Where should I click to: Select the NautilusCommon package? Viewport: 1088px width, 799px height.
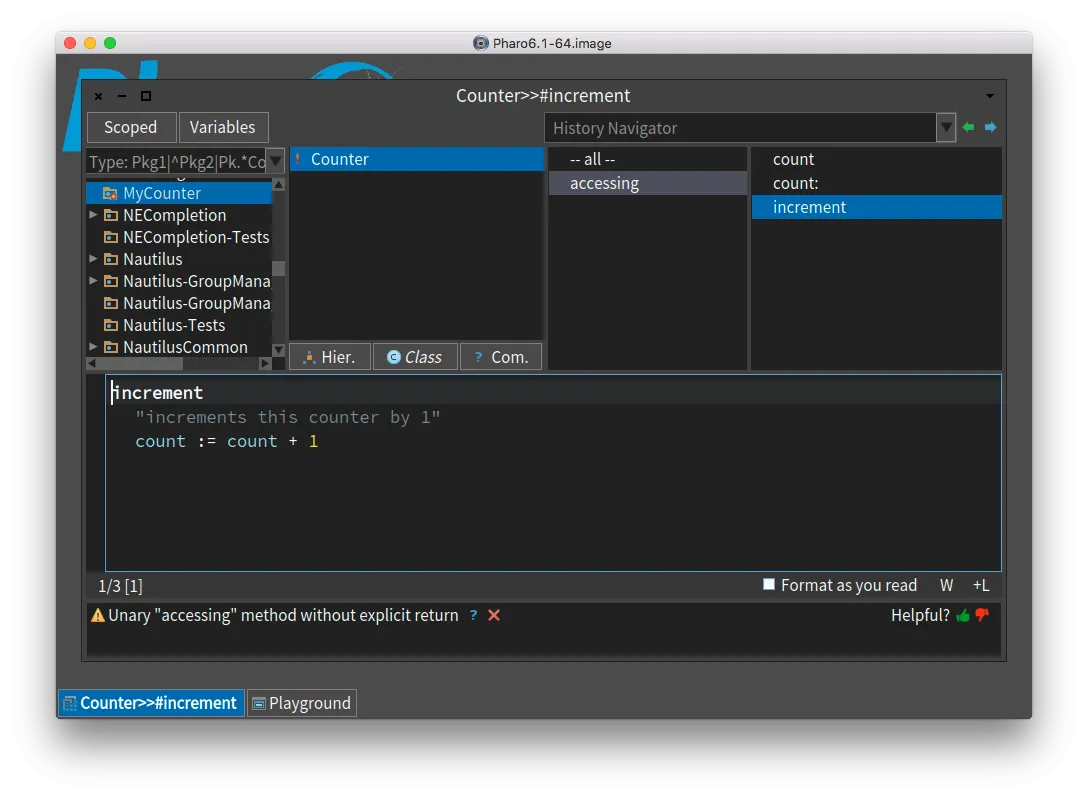click(179, 347)
